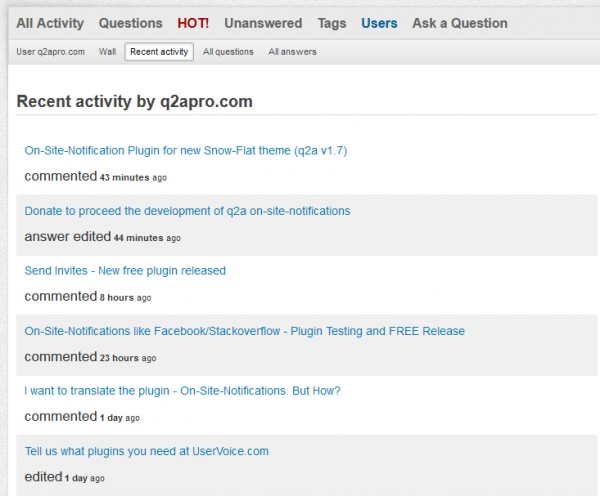View Unanswered questions
The width and height of the screenshot is (600, 496).
click(x=264, y=23)
